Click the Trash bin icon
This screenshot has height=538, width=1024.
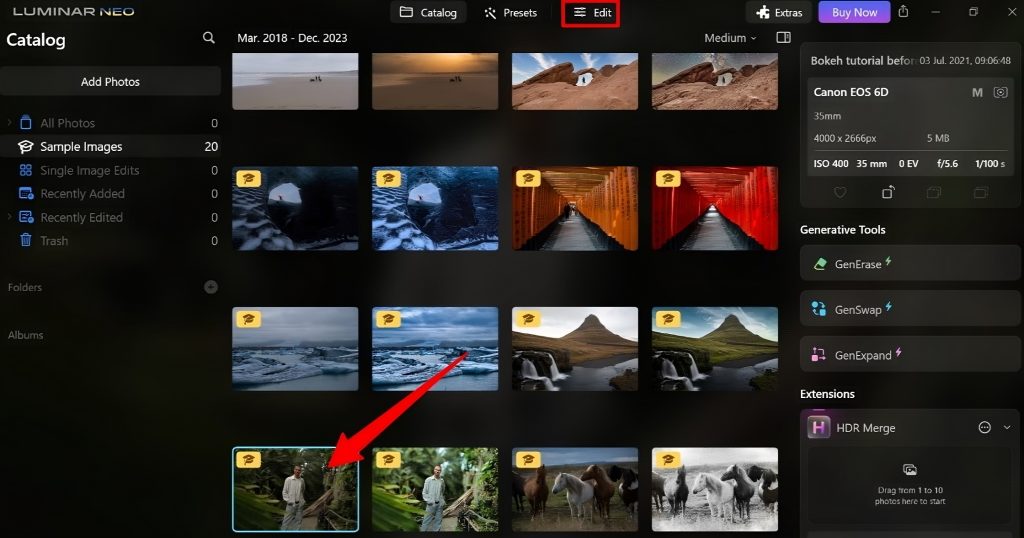click(x=25, y=240)
